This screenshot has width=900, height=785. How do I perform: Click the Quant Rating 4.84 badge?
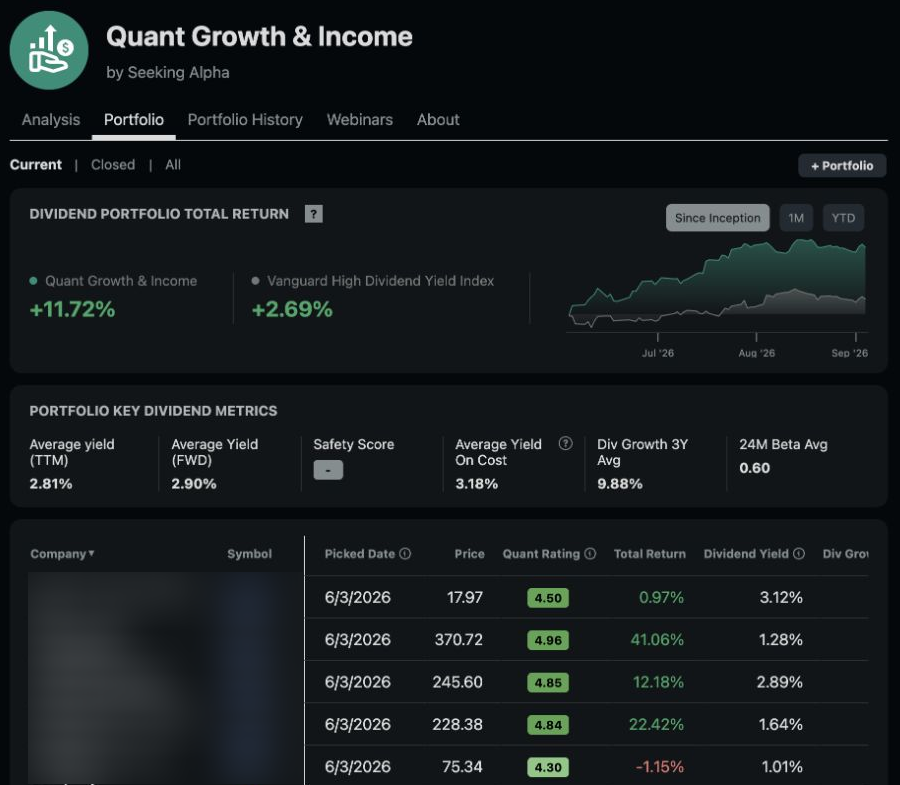[x=548, y=725]
